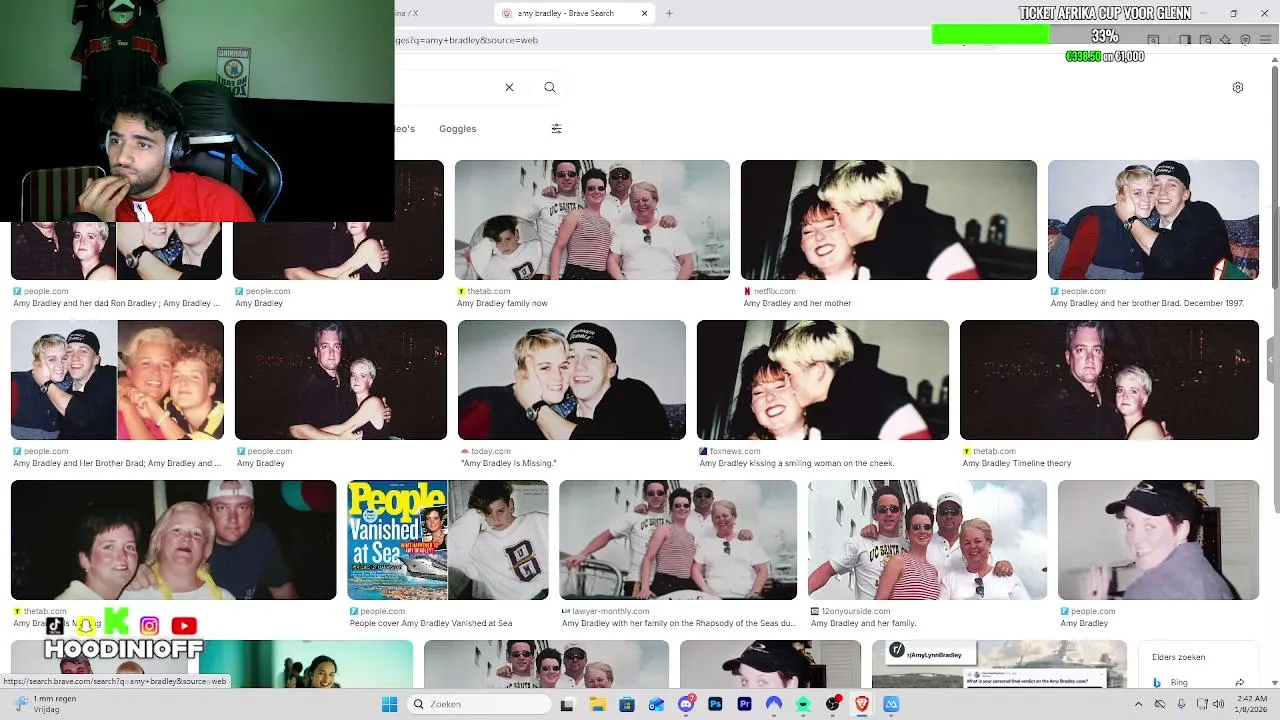Click the people.com source link under brother Brad 1997
The width and height of the screenshot is (1280, 720).
click(x=1083, y=291)
